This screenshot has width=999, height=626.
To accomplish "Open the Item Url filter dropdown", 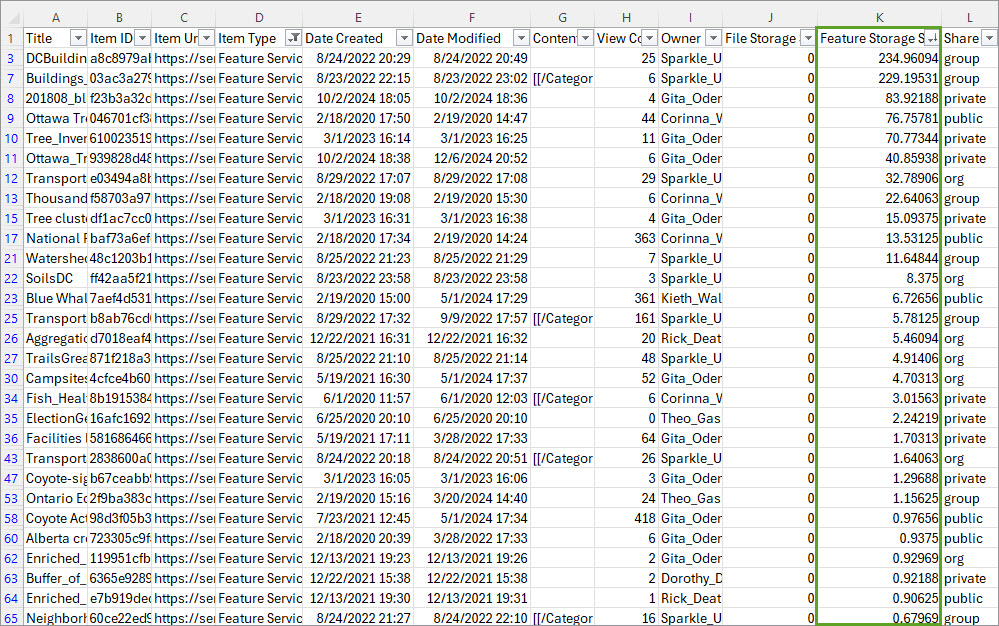I will [x=207, y=37].
